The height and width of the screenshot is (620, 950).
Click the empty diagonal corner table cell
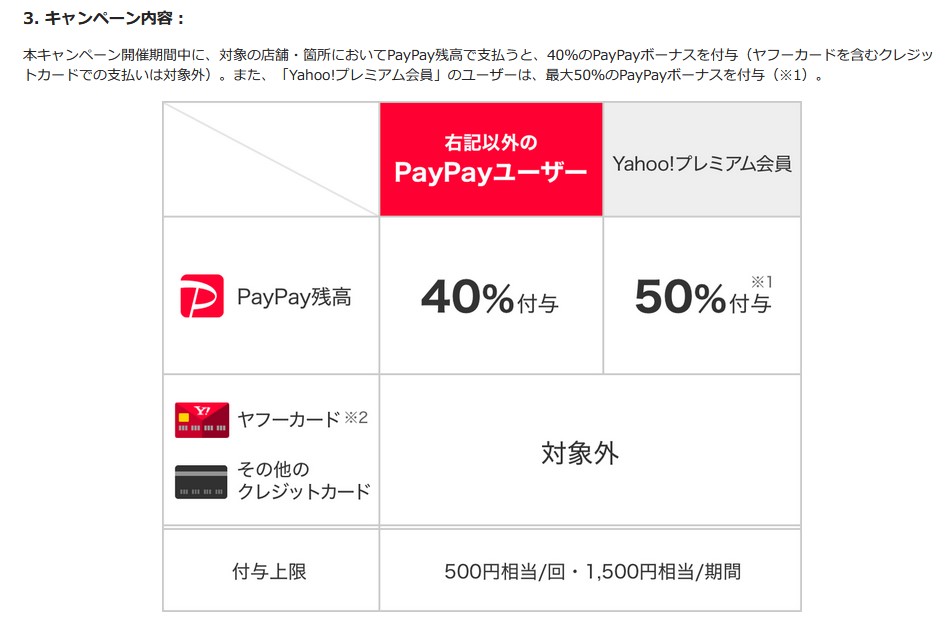tap(270, 159)
